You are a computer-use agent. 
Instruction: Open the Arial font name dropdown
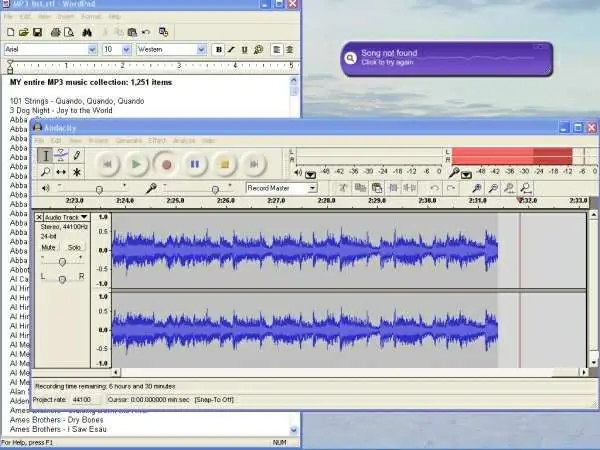click(x=92, y=49)
